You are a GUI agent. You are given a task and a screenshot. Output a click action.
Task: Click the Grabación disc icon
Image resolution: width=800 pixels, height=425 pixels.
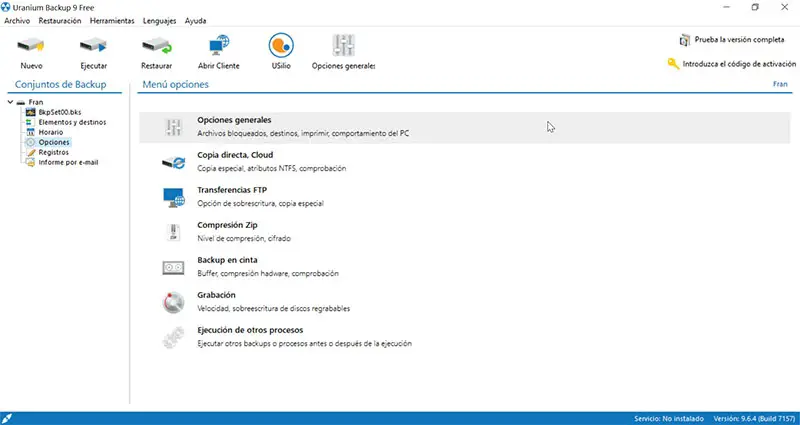click(173, 303)
